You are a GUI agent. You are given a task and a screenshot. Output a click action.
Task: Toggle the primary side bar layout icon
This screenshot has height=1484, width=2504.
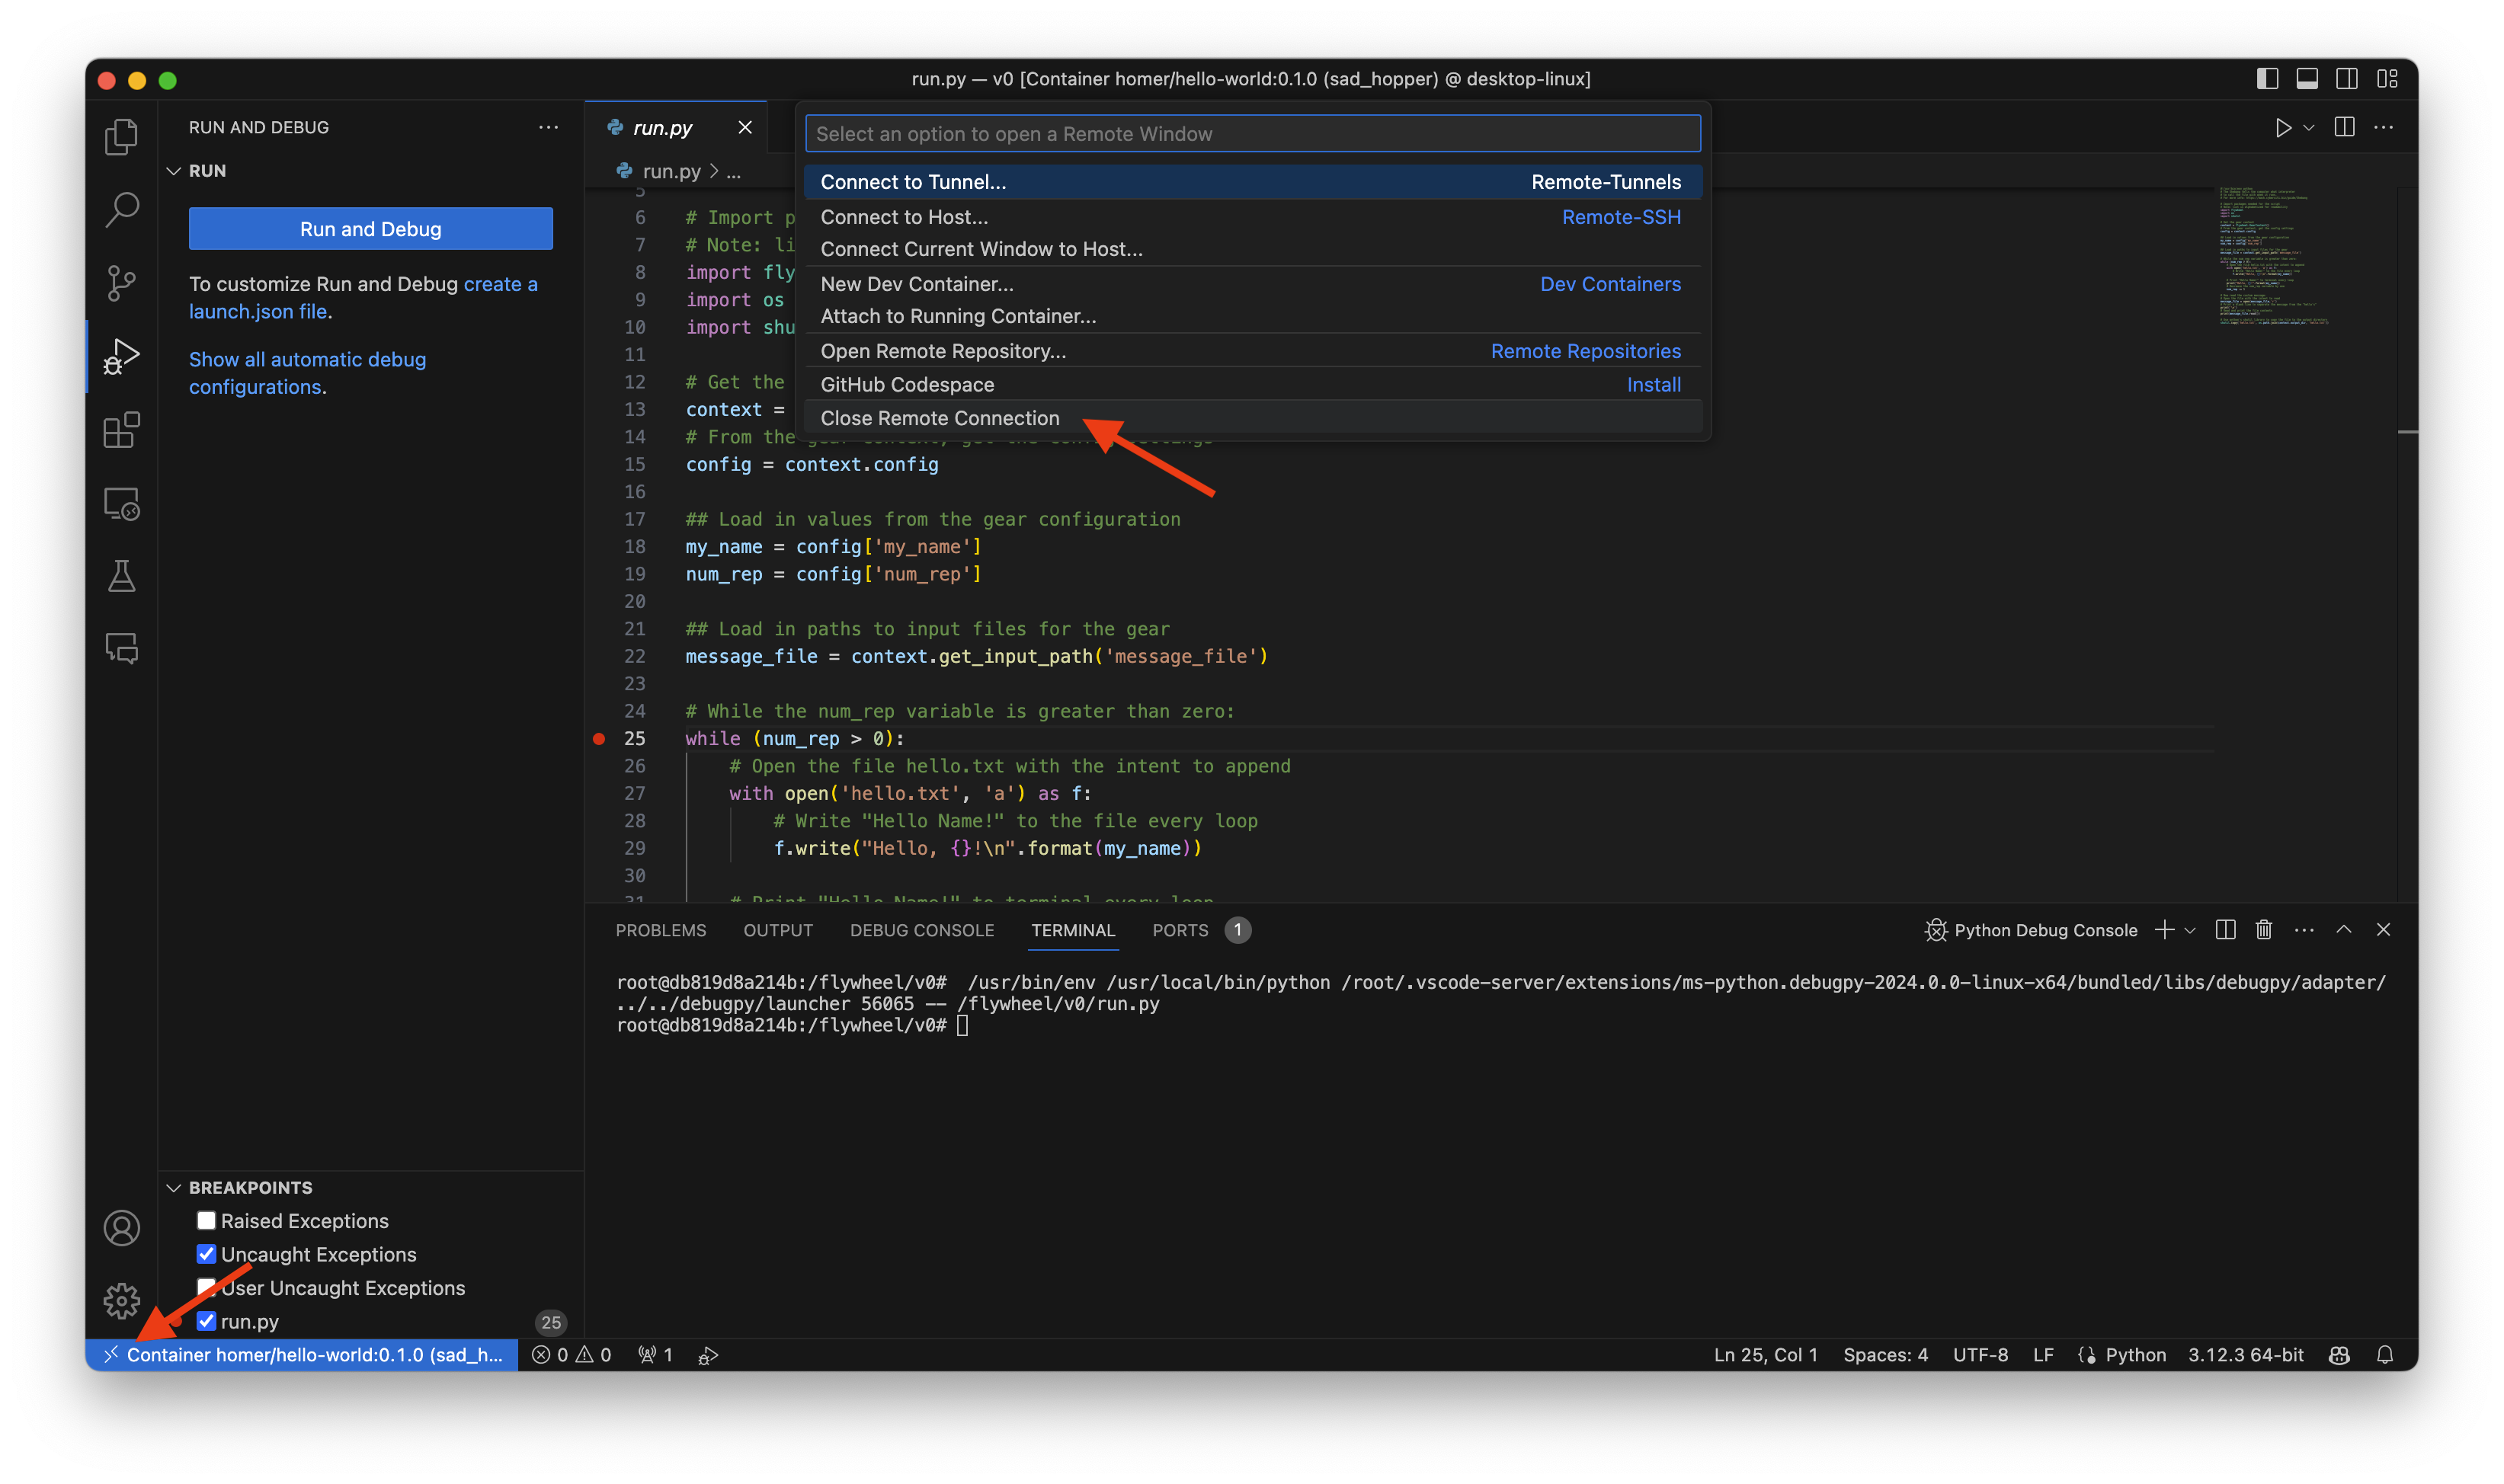pyautogui.click(x=2267, y=79)
